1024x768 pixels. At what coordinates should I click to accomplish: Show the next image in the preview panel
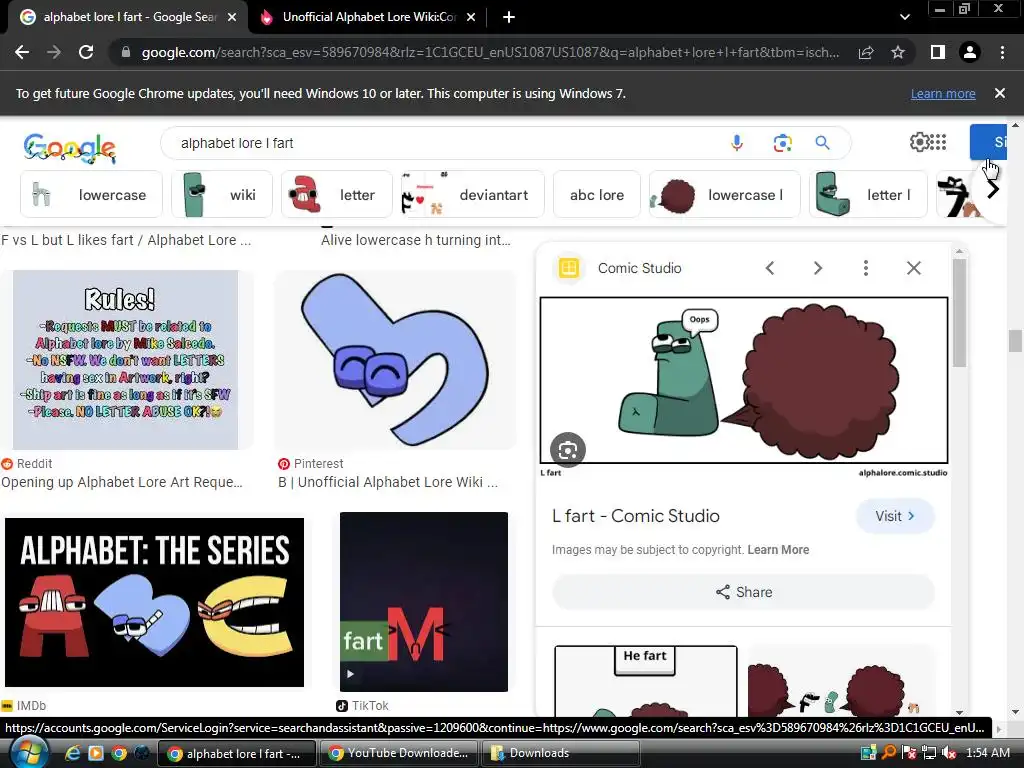click(818, 268)
